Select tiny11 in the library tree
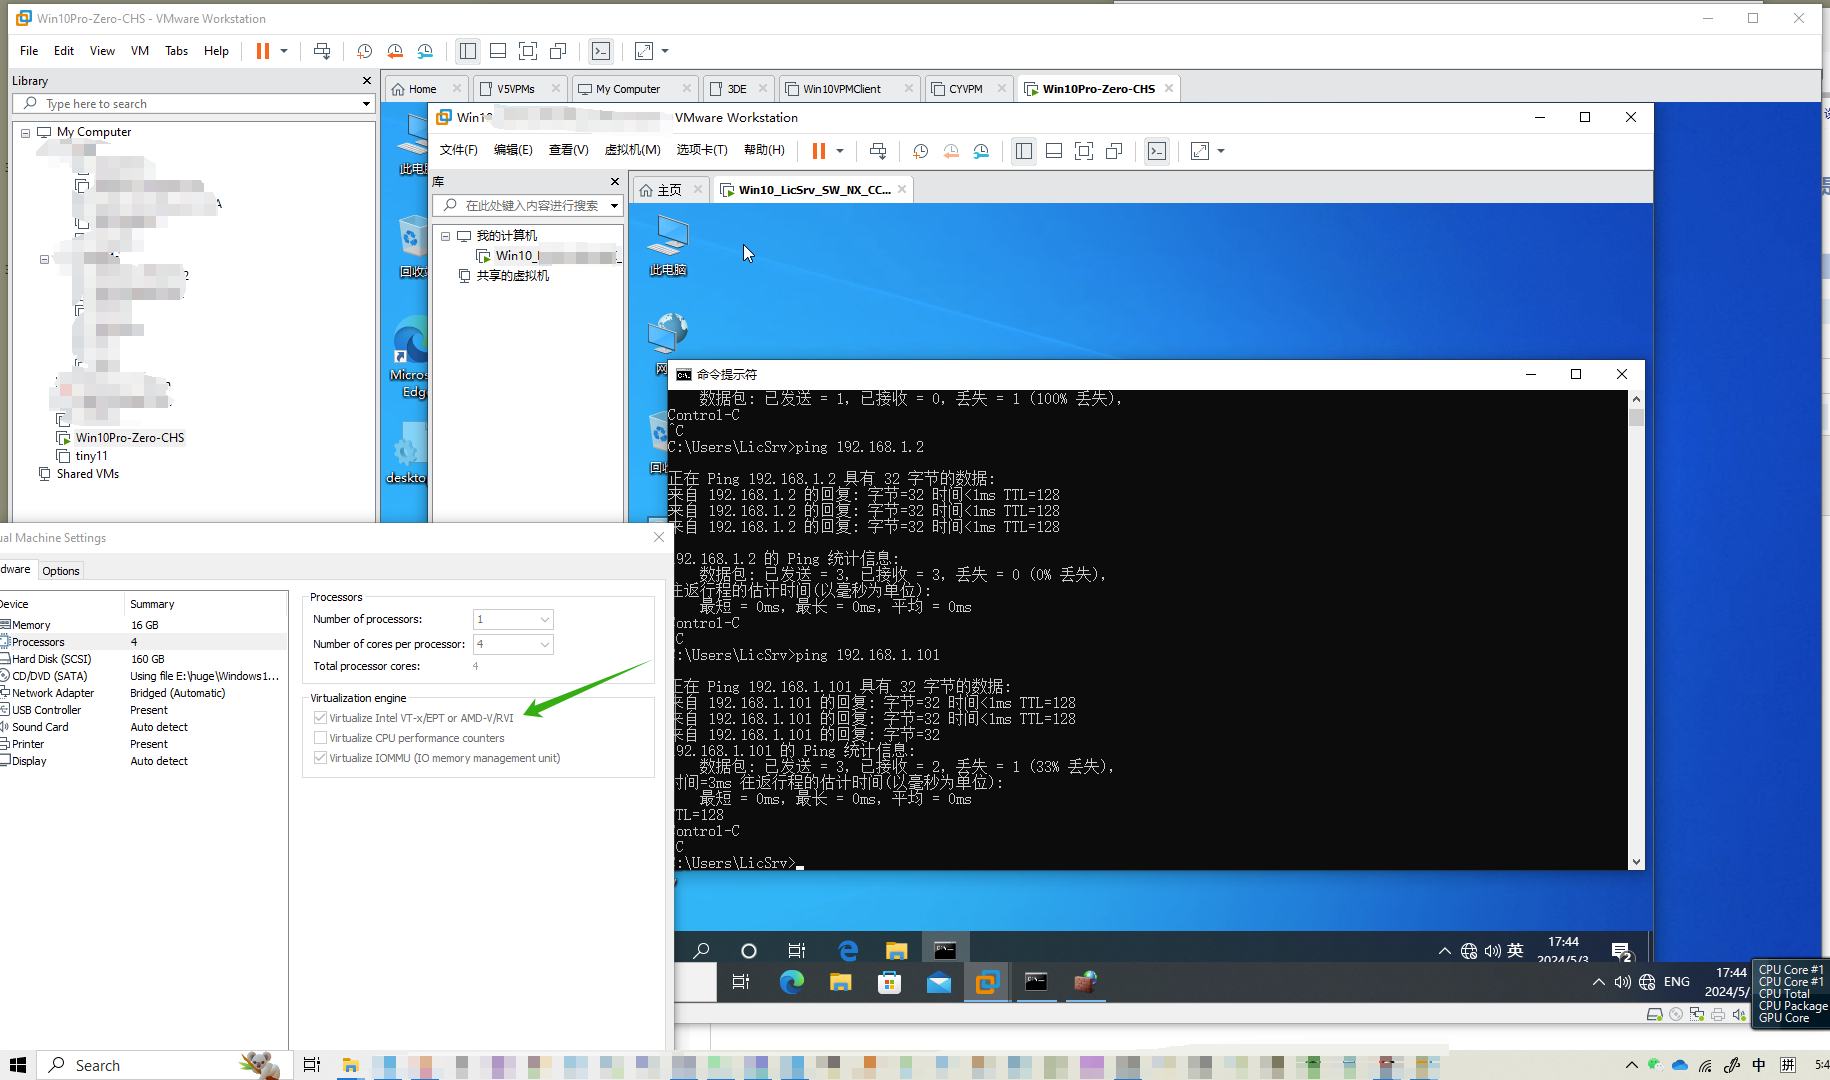This screenshot has width=1830, height=1080. tap(92, 456)
